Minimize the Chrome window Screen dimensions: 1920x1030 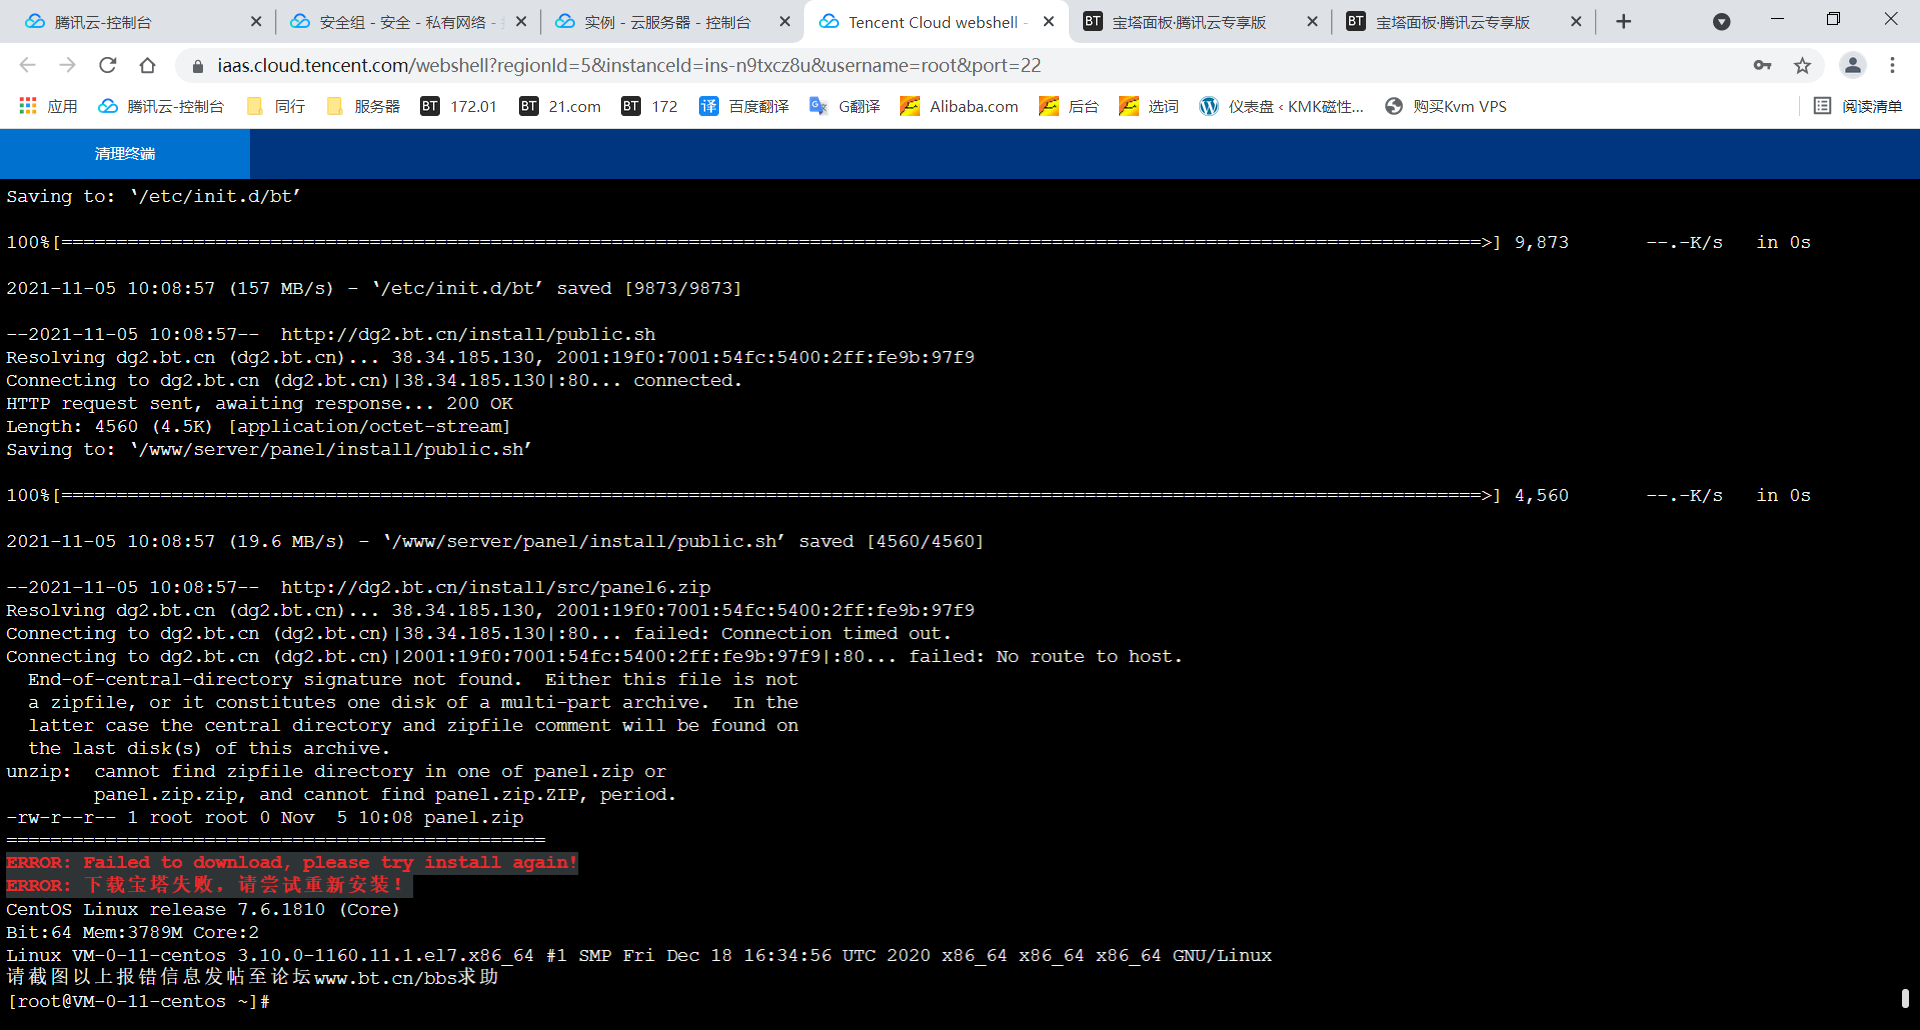coord(1777,19)
